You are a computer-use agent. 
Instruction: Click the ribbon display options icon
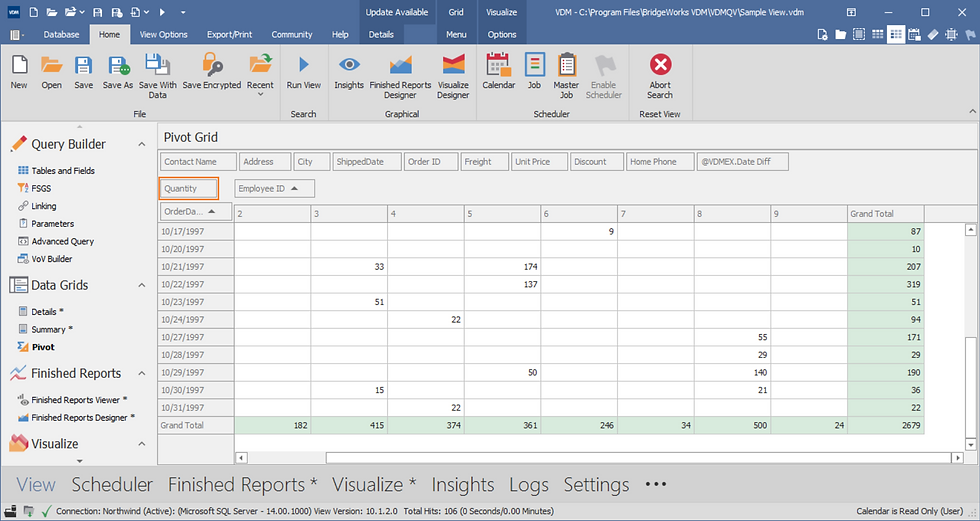coord(851,12)
